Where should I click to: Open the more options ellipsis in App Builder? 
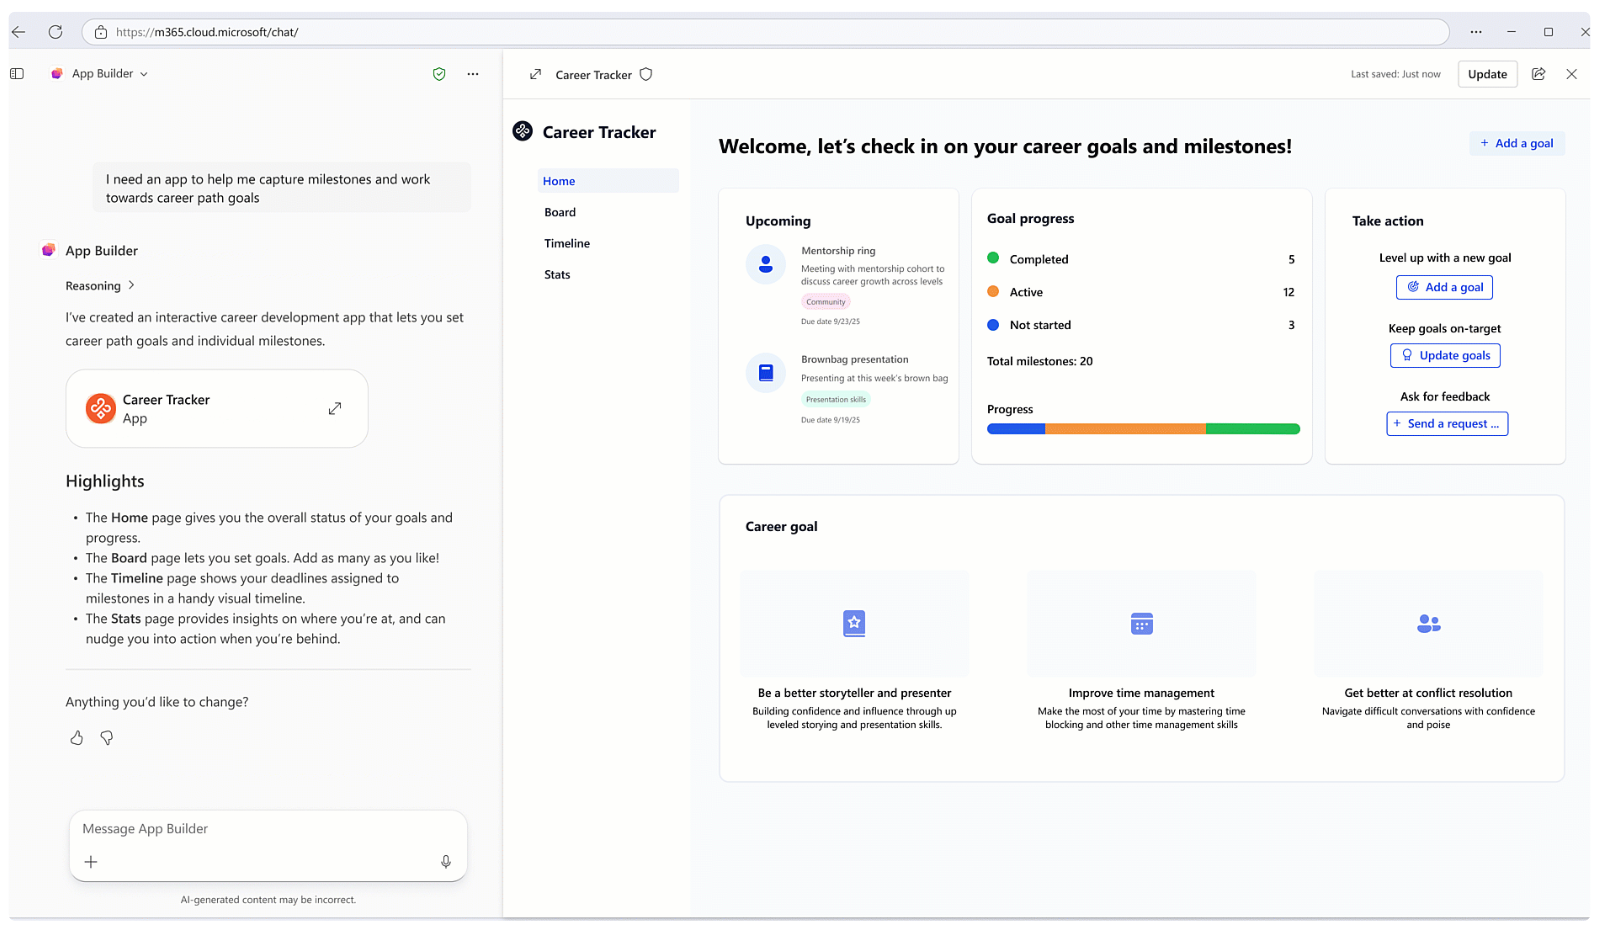pyautogui.click(x=472, y=73)
